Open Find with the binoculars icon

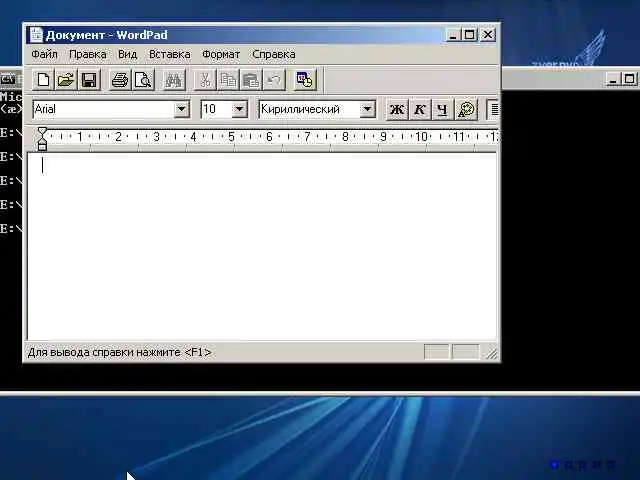(x=173, y=80)
